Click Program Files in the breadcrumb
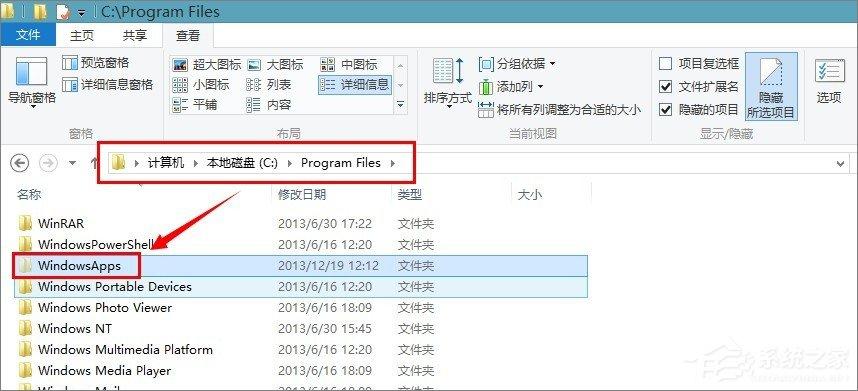The image size is (858, 391). click(x=340, y=163)
